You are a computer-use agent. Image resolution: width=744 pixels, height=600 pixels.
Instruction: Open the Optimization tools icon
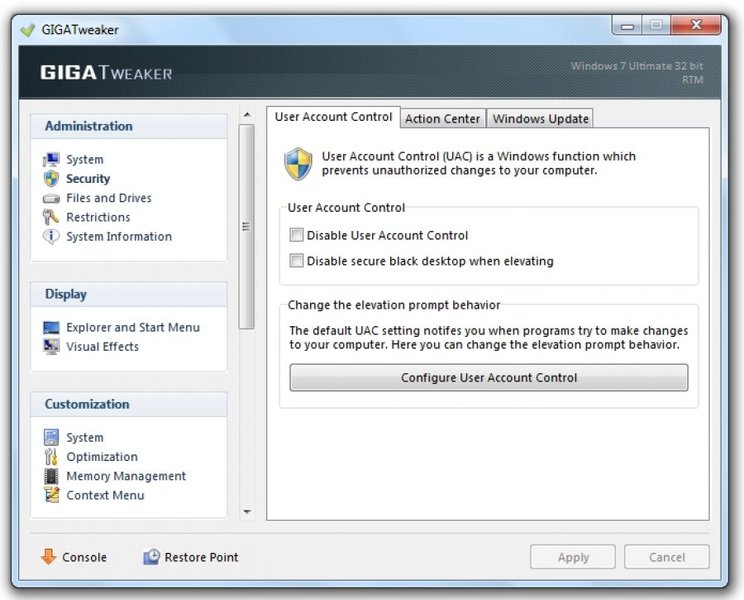coord(51,457)
